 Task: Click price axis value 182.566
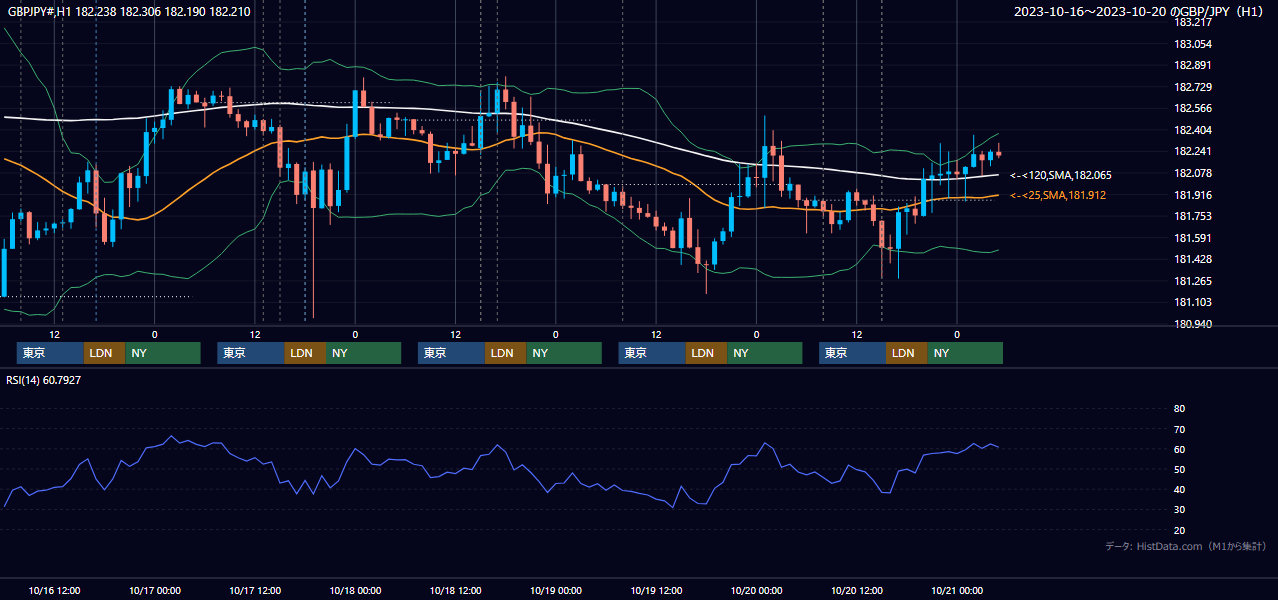pyautogui.click(x=1193, y=108)
